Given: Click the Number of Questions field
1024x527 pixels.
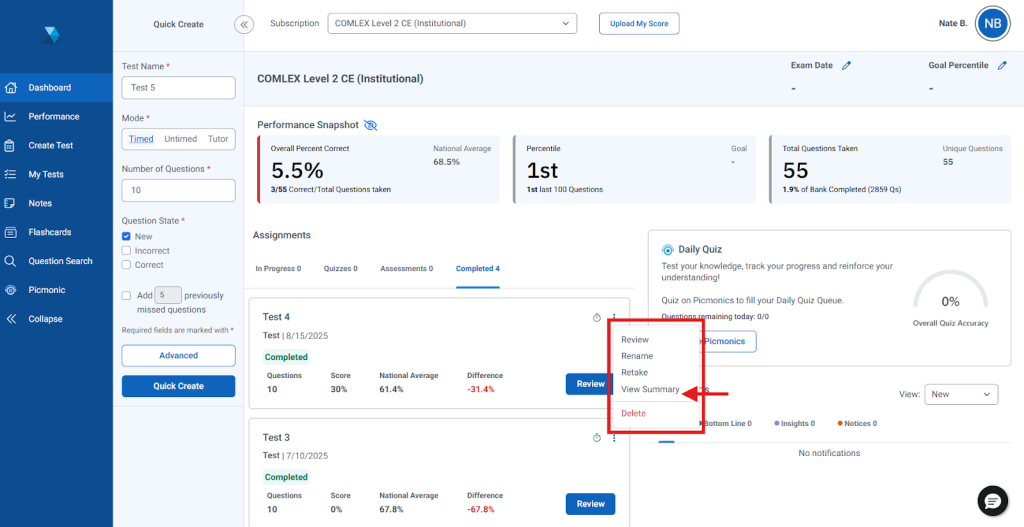Looking at the screenshot, I should [178, 190].
